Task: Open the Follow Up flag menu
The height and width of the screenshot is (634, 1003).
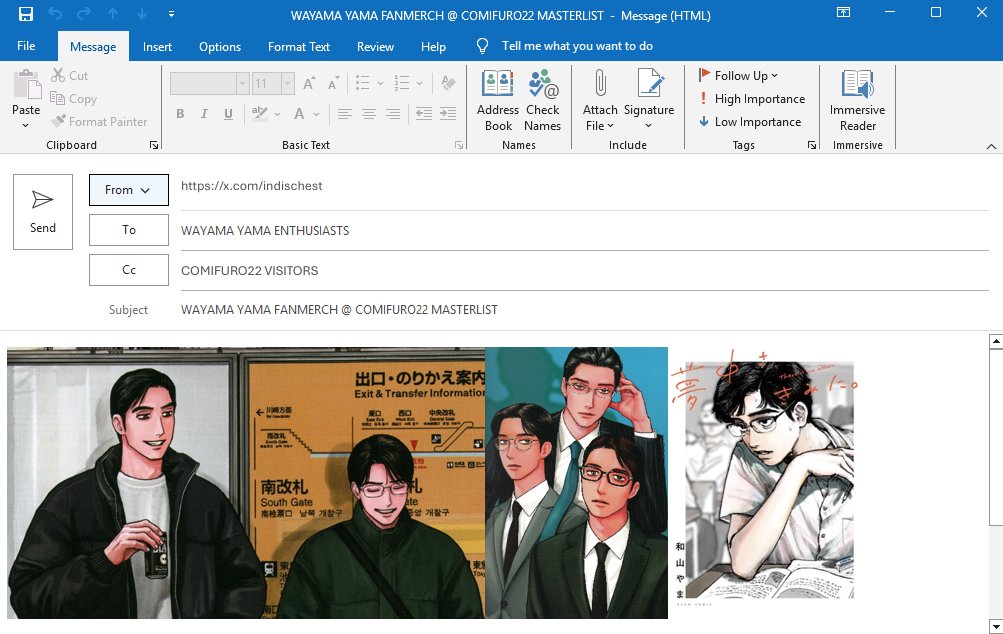Action: click(738, 75)
